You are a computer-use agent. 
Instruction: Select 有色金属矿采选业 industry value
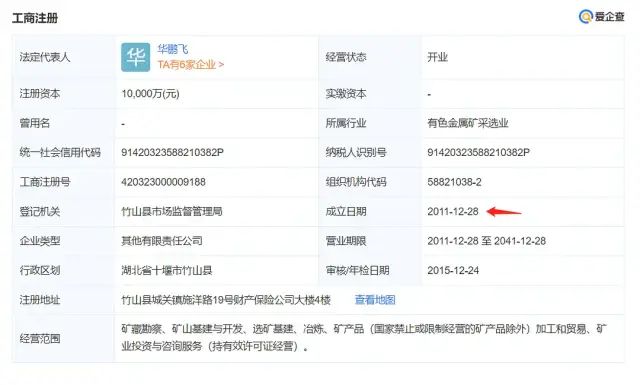[x=468, y=123]
